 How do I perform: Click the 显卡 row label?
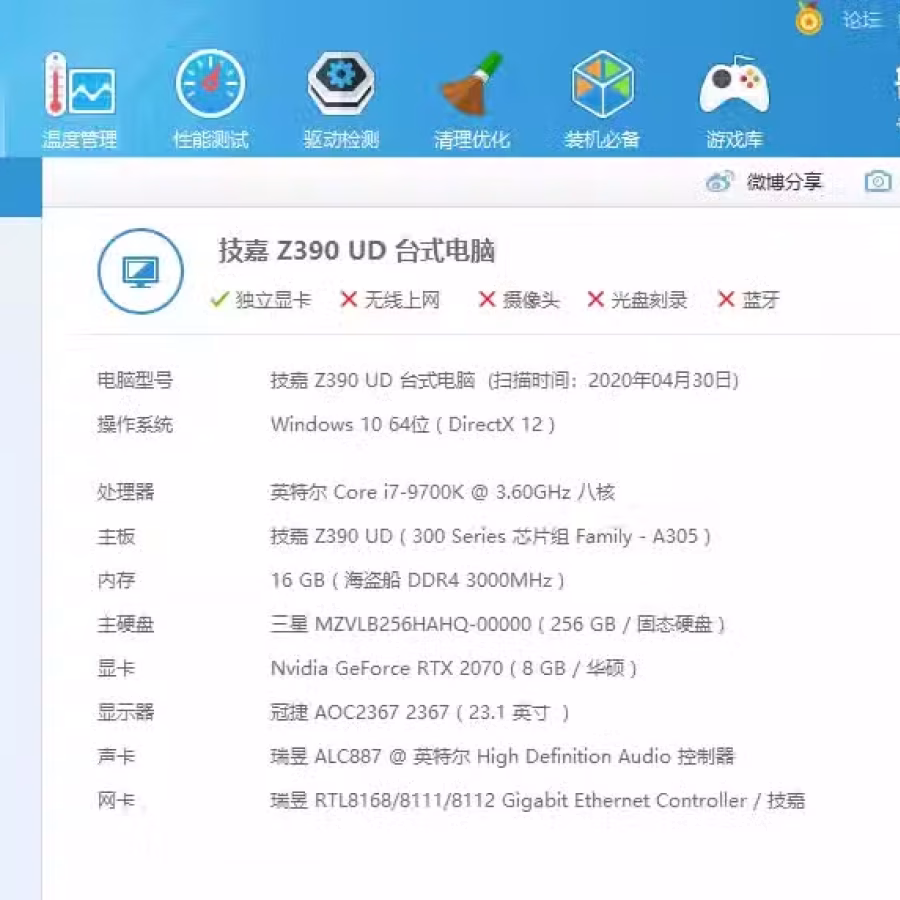point(117,669)
